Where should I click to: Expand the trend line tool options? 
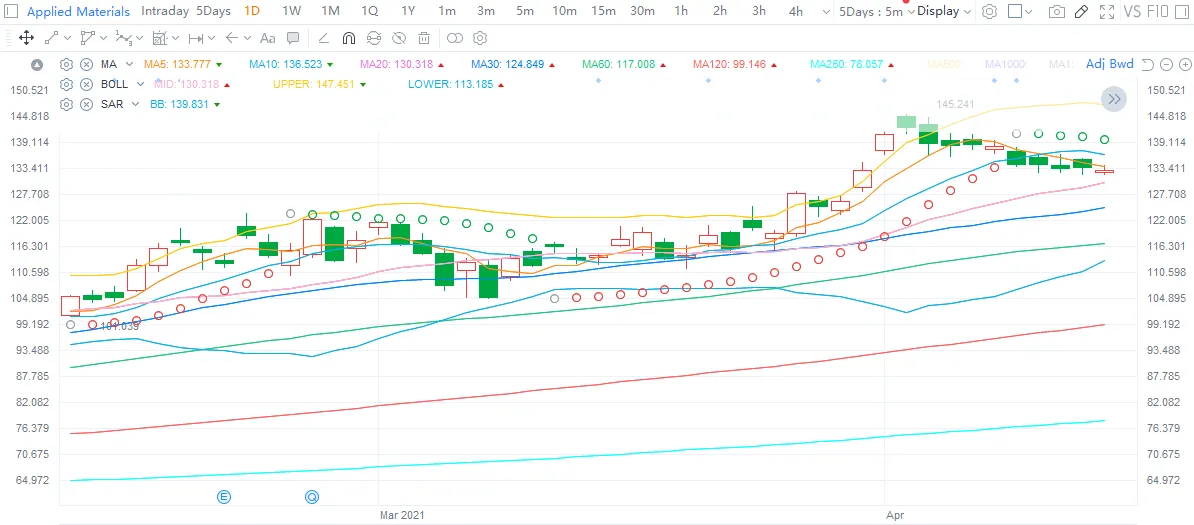point(68,38)
